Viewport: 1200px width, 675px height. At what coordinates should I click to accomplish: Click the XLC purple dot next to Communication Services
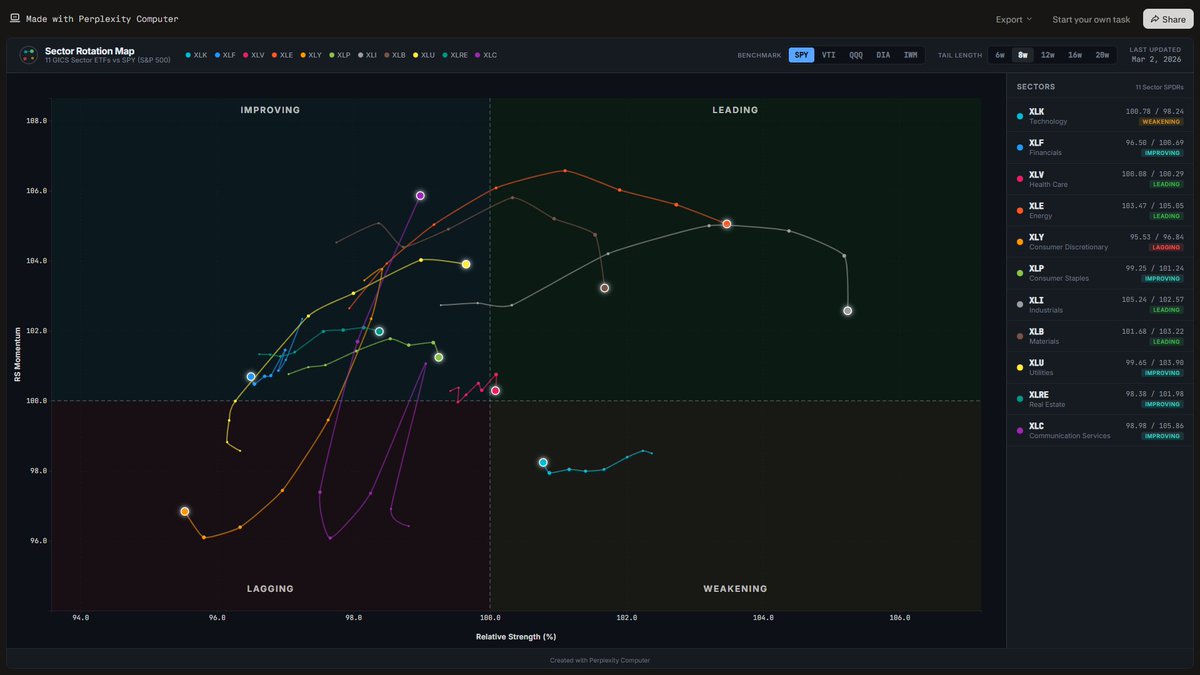(x=1019, y=430)
